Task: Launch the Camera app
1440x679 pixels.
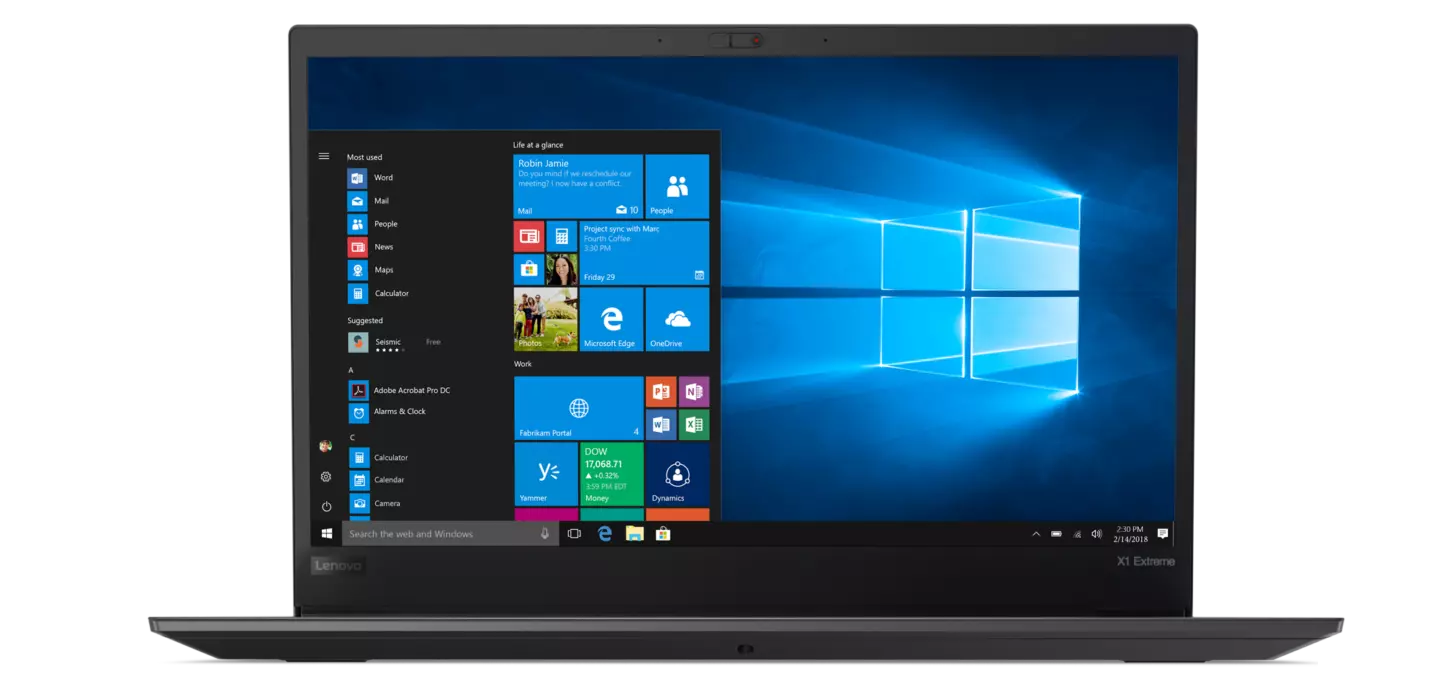Action: click(375, 503)
